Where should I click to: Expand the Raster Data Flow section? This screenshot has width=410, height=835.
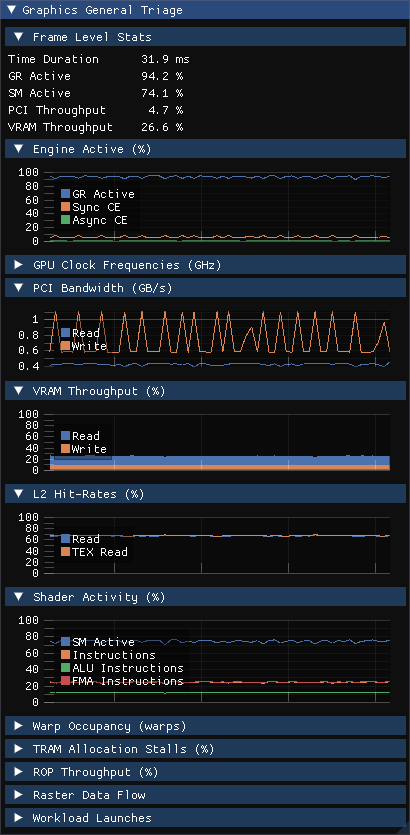click(x=205, y=795)
